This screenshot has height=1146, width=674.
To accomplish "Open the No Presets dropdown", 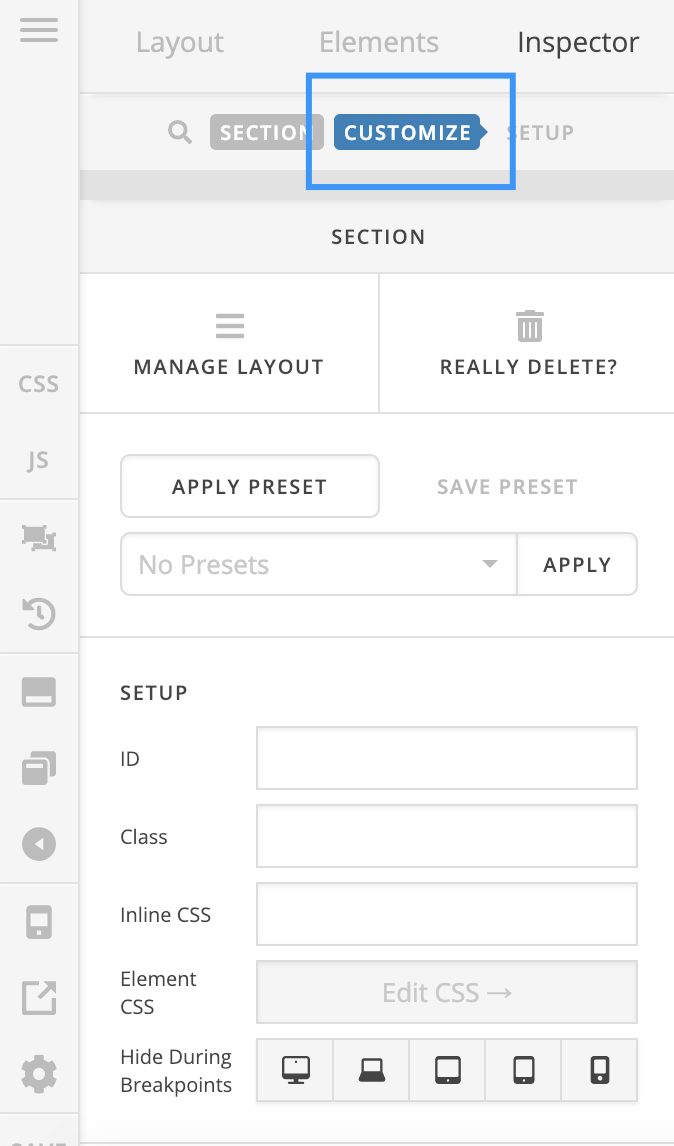I will tap(318, 565).
